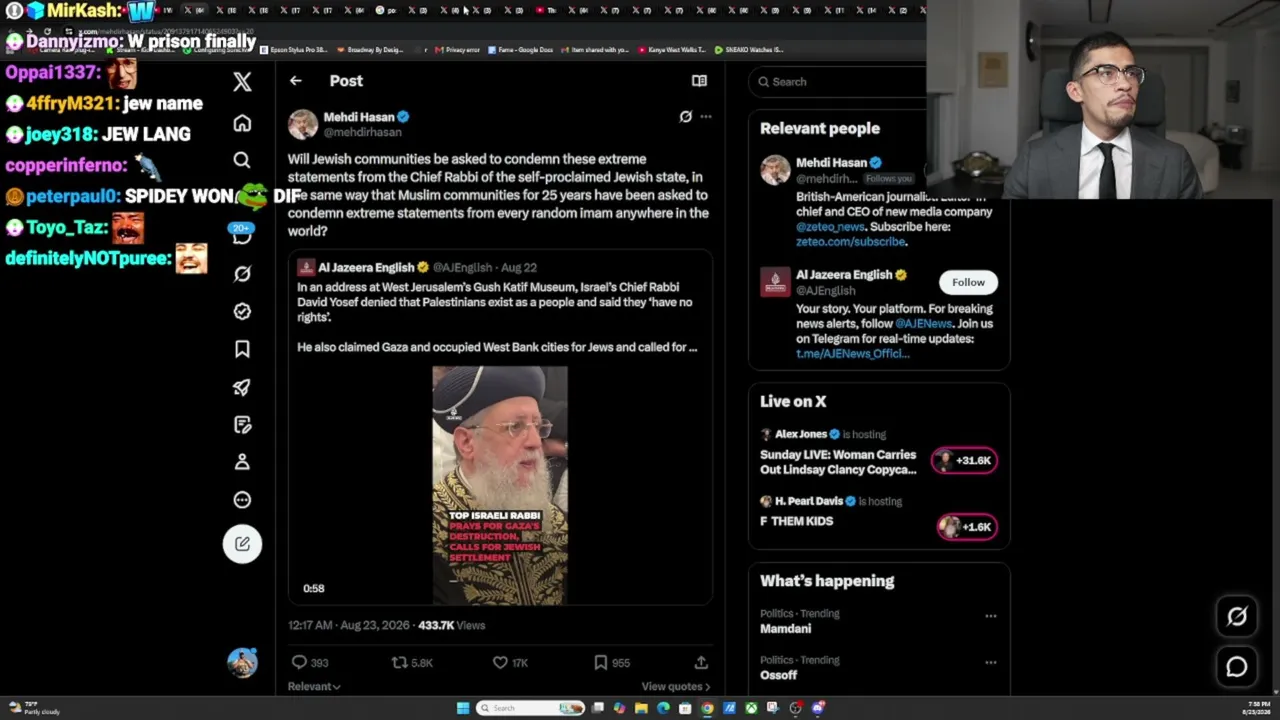Open the Privacy error bookmark

[458, 50]
